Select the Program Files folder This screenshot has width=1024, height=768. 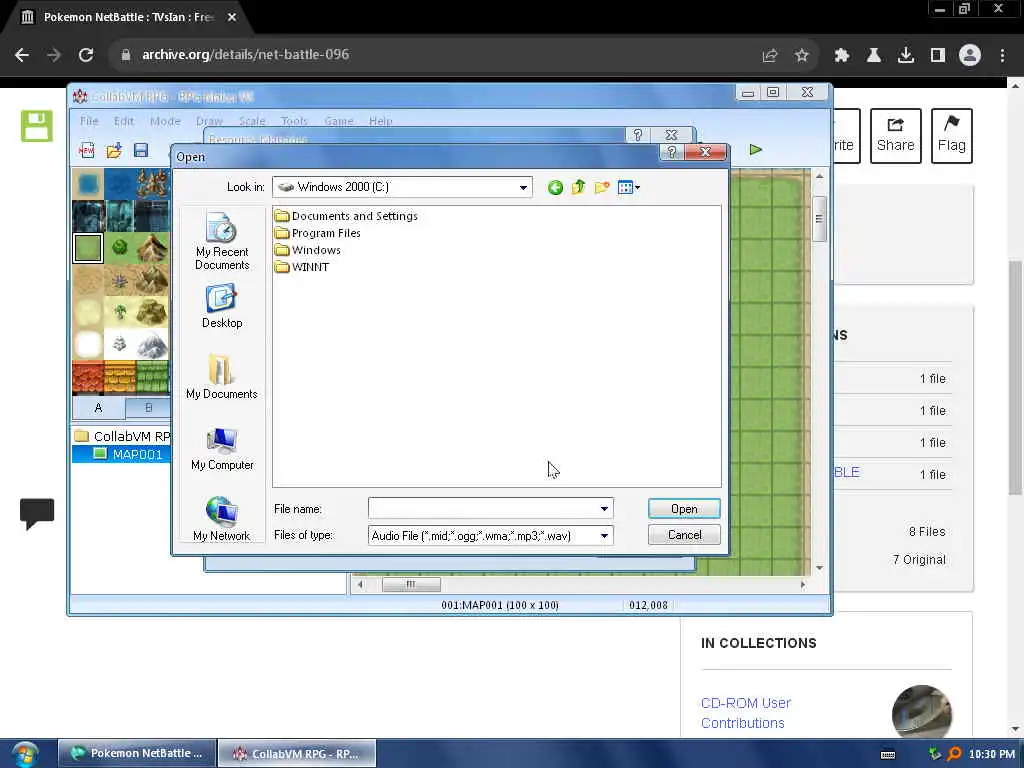point(318,233)
